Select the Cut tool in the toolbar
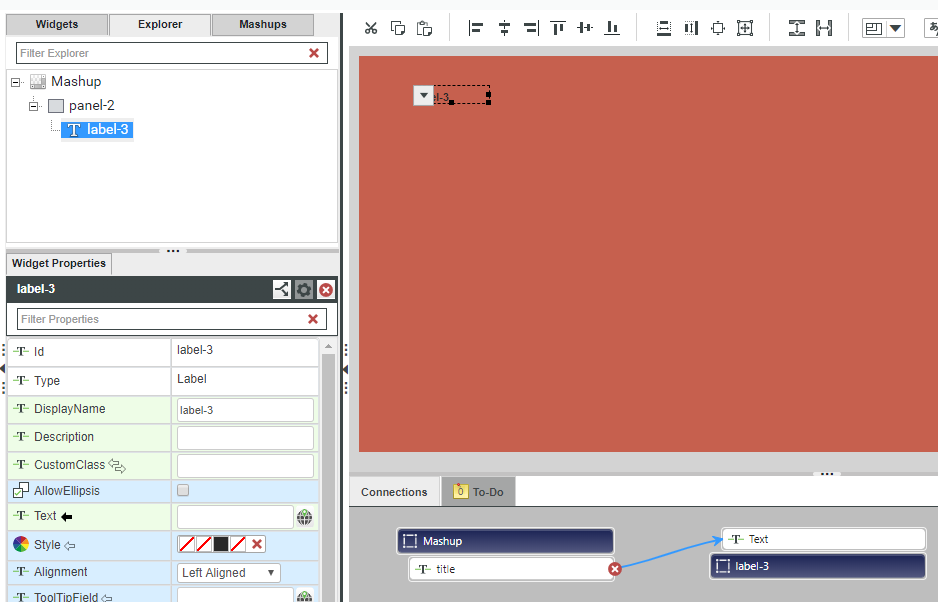 (x=371, y=28)
